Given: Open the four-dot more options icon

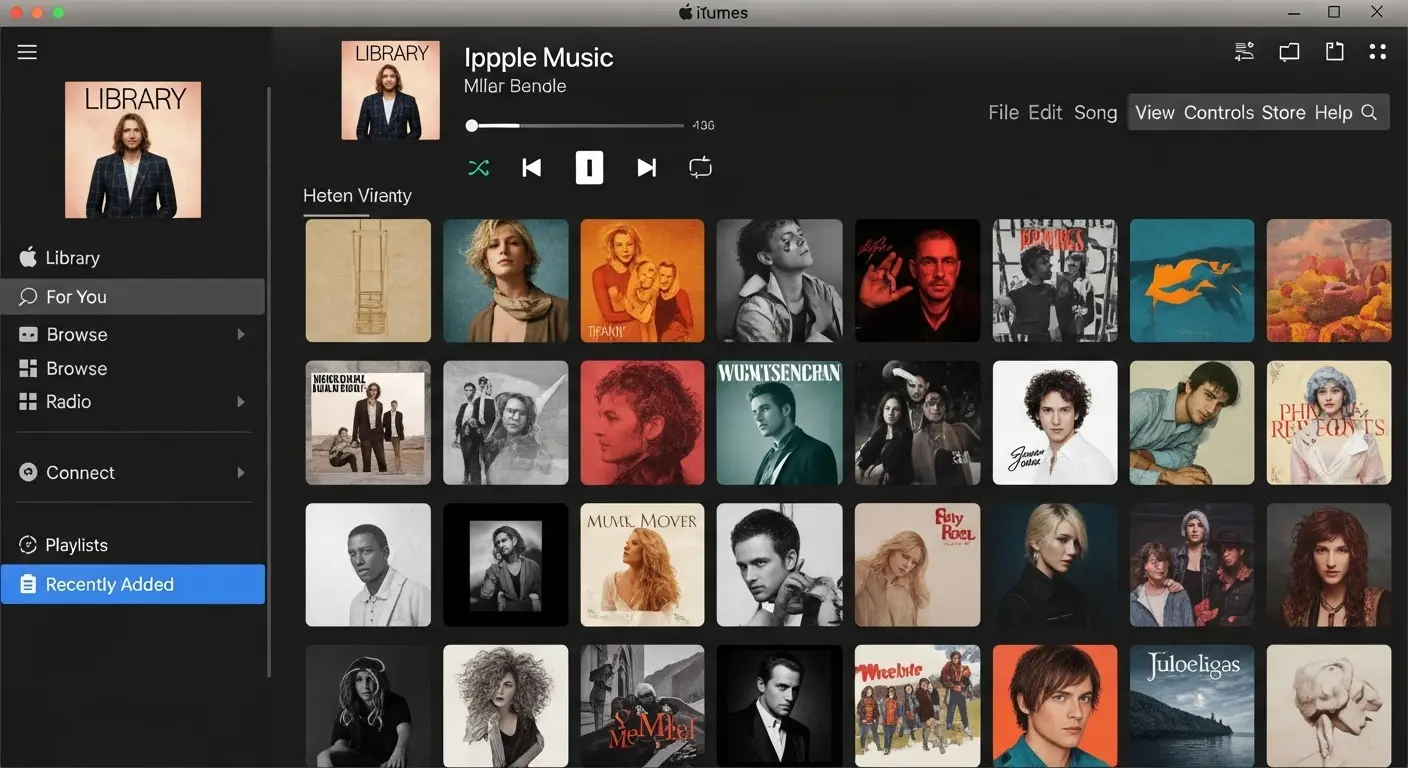Looking at the screenshot, I should pos(1378,52).
